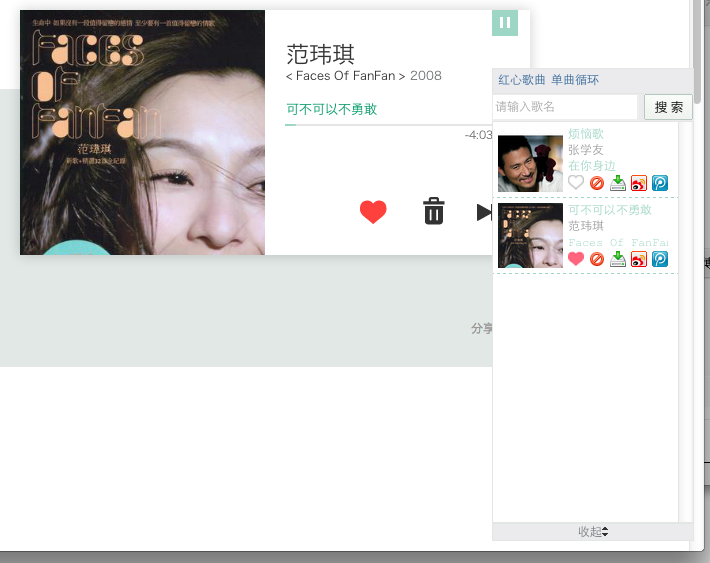Focus the 请输入歌名 search field
The width and height of the screenshot is (710, 563).
pos(565,107)
